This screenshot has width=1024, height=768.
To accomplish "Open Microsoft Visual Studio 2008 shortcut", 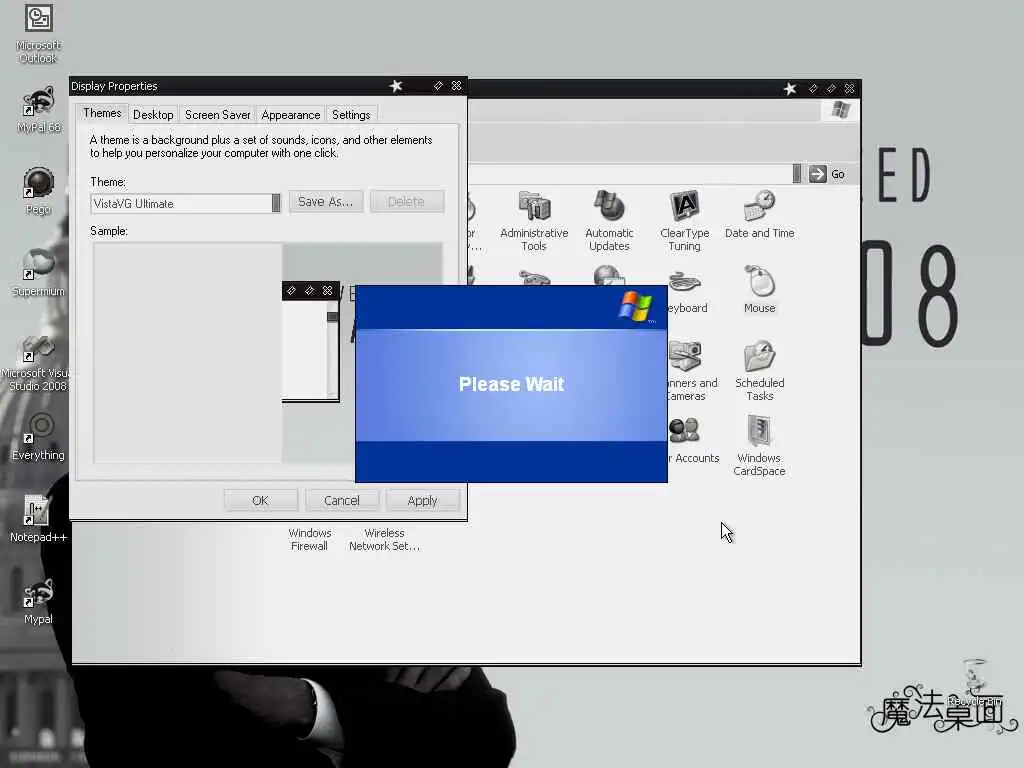I will pyautogui.click(x=36, y=362).
